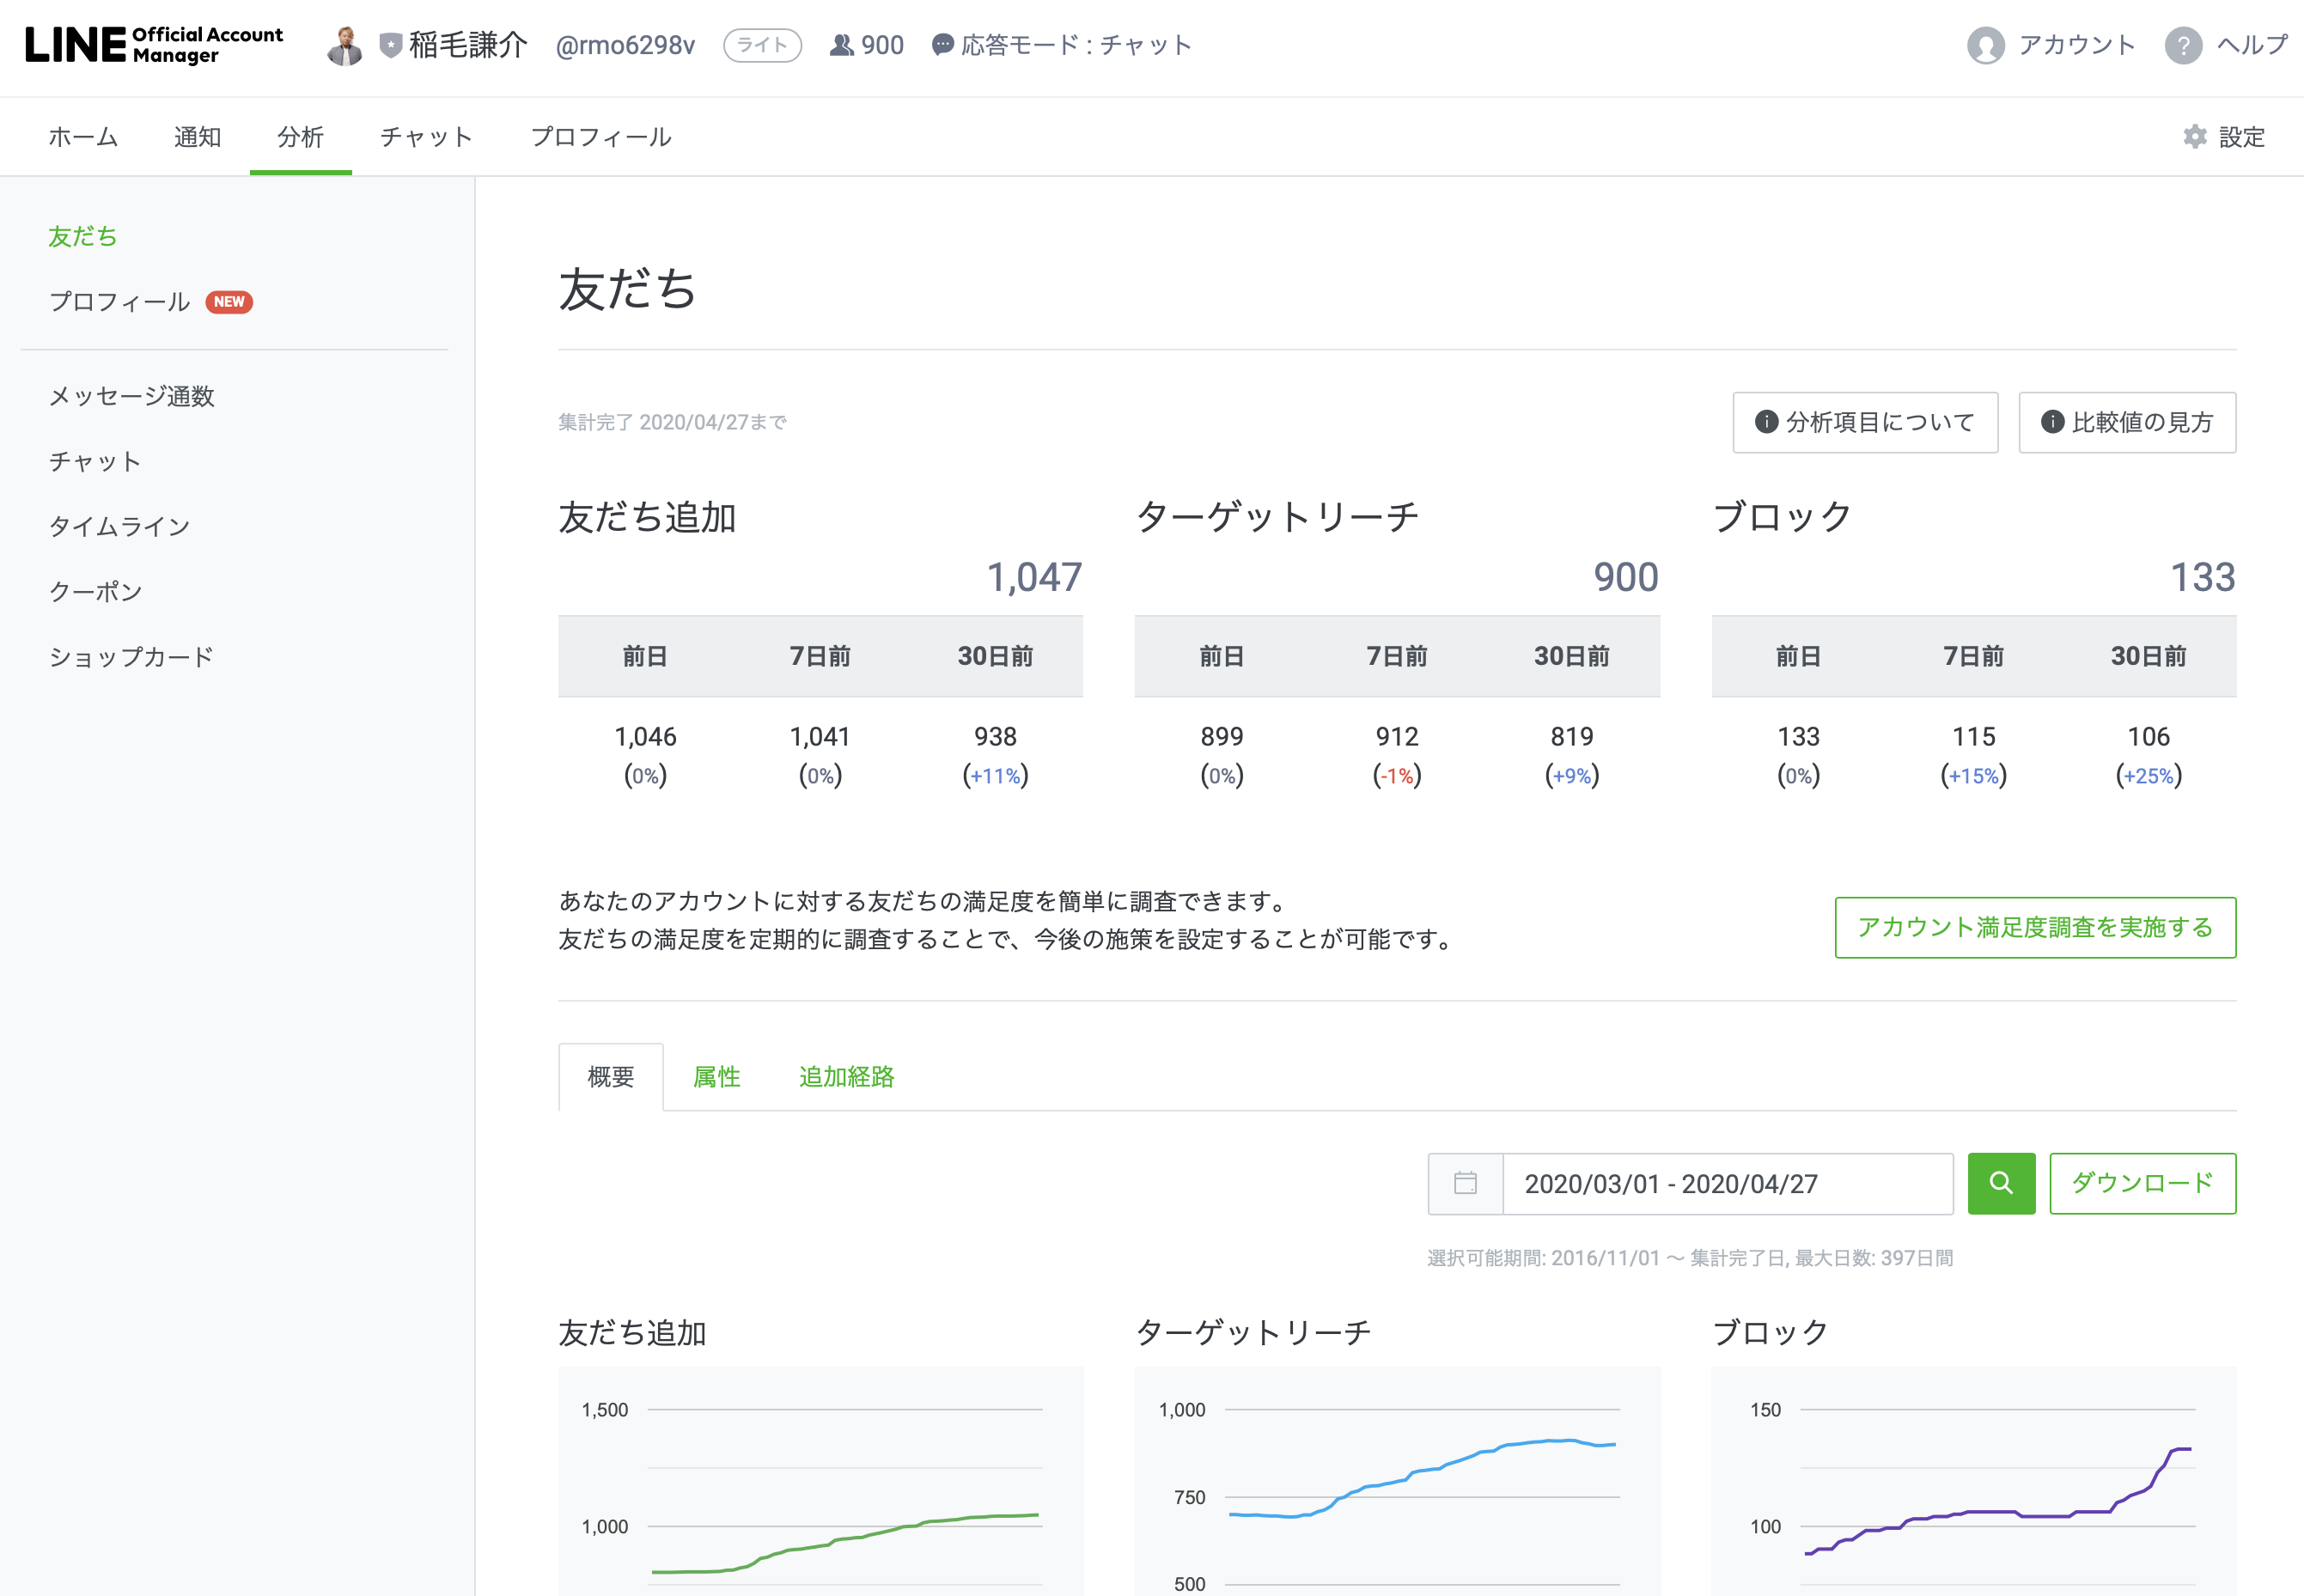Screen dimensions: 2304x1596
Task: Open タイムライン in the sidebar
Action: point(119,526)
